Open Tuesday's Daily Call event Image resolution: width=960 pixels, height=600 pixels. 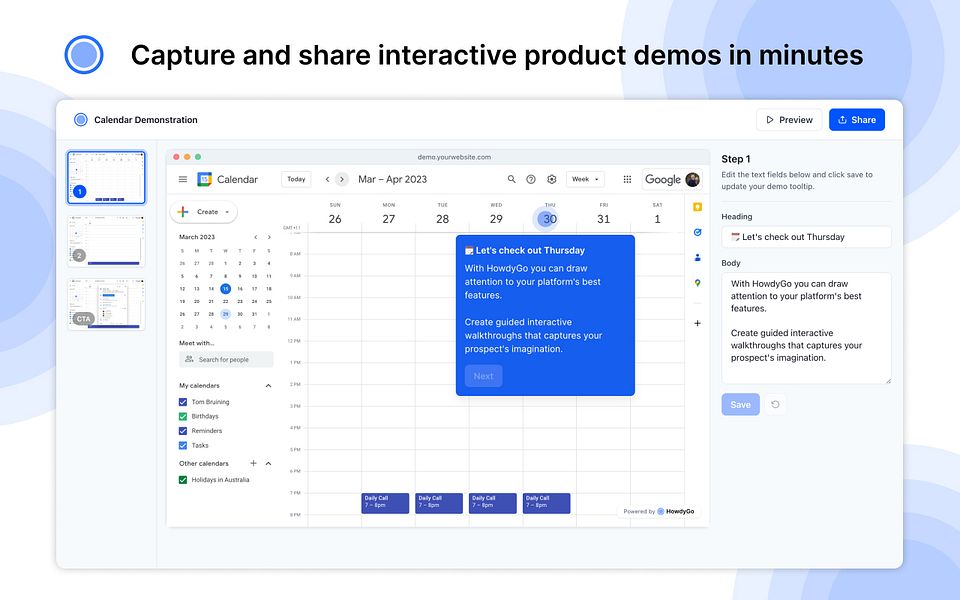pyautogui.click(x=439, y=503)
